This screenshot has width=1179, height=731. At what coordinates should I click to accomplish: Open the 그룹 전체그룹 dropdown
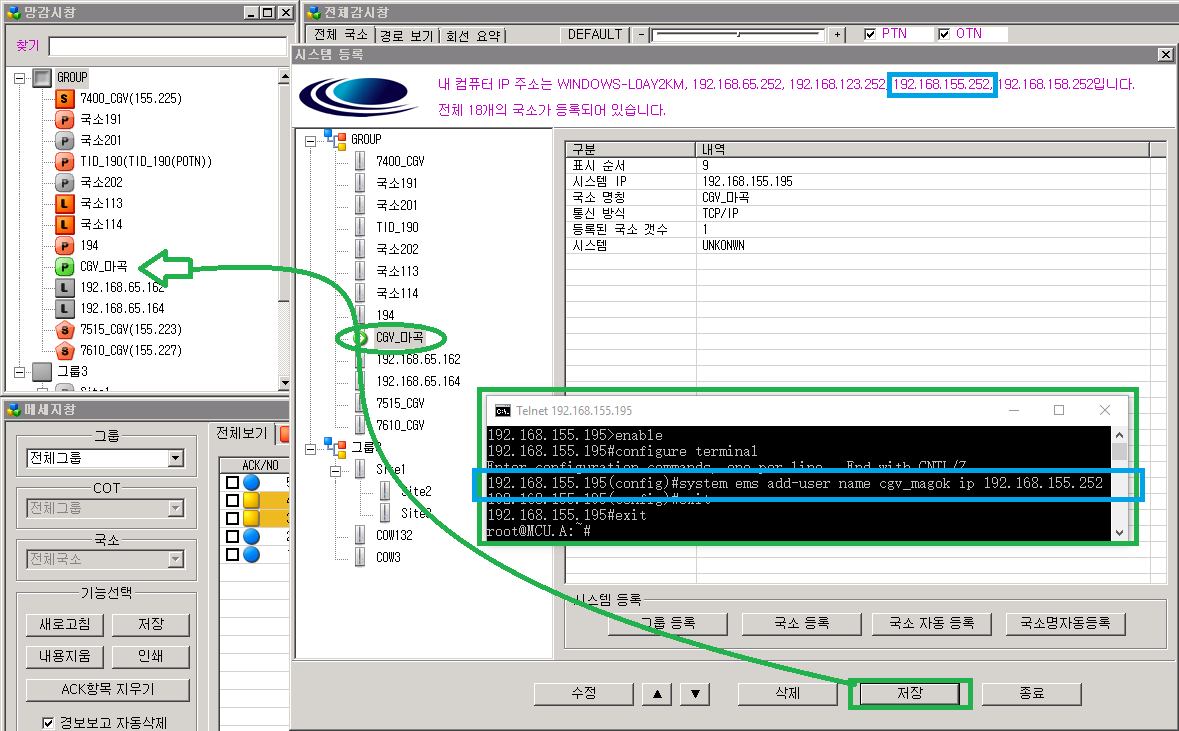pos(175,458)
